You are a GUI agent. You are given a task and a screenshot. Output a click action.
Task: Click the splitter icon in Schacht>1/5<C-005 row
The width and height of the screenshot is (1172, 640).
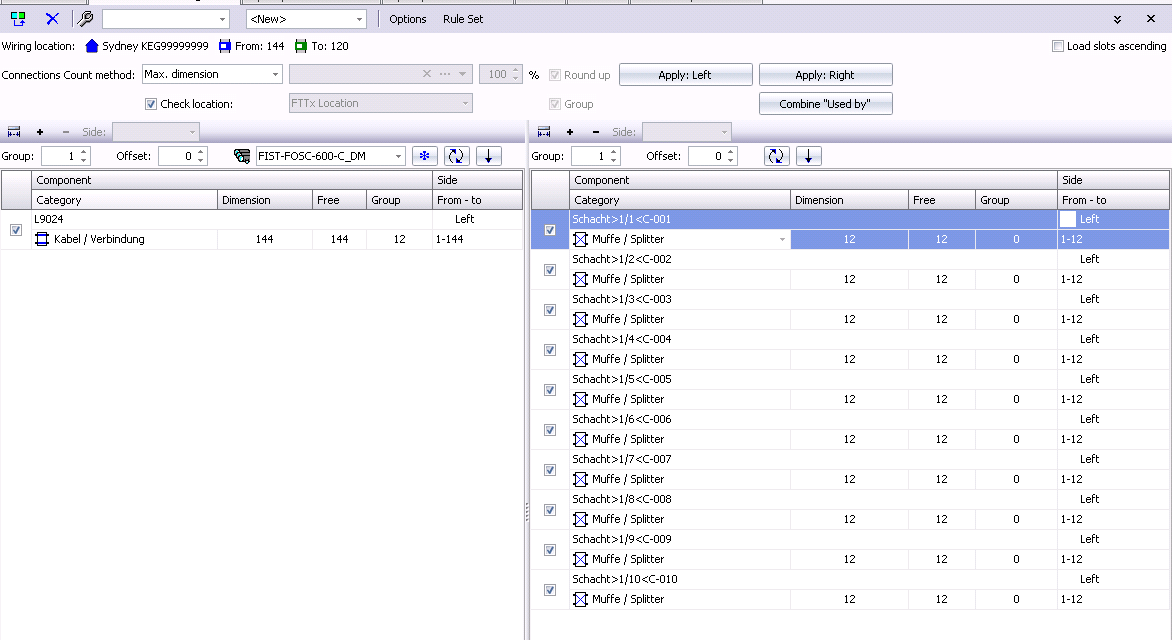coord(580,399)
